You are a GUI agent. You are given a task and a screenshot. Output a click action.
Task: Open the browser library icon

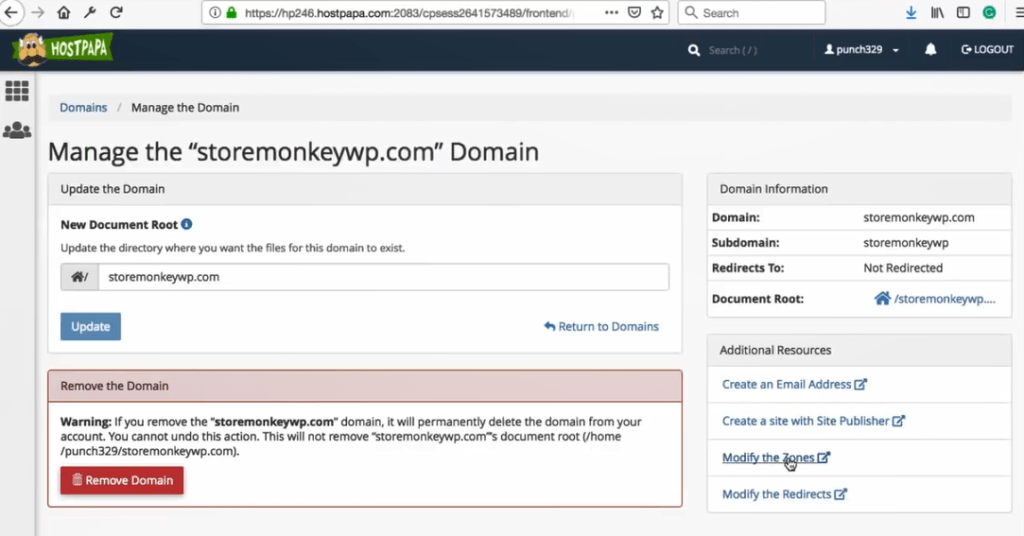click(x=937, y=12)
